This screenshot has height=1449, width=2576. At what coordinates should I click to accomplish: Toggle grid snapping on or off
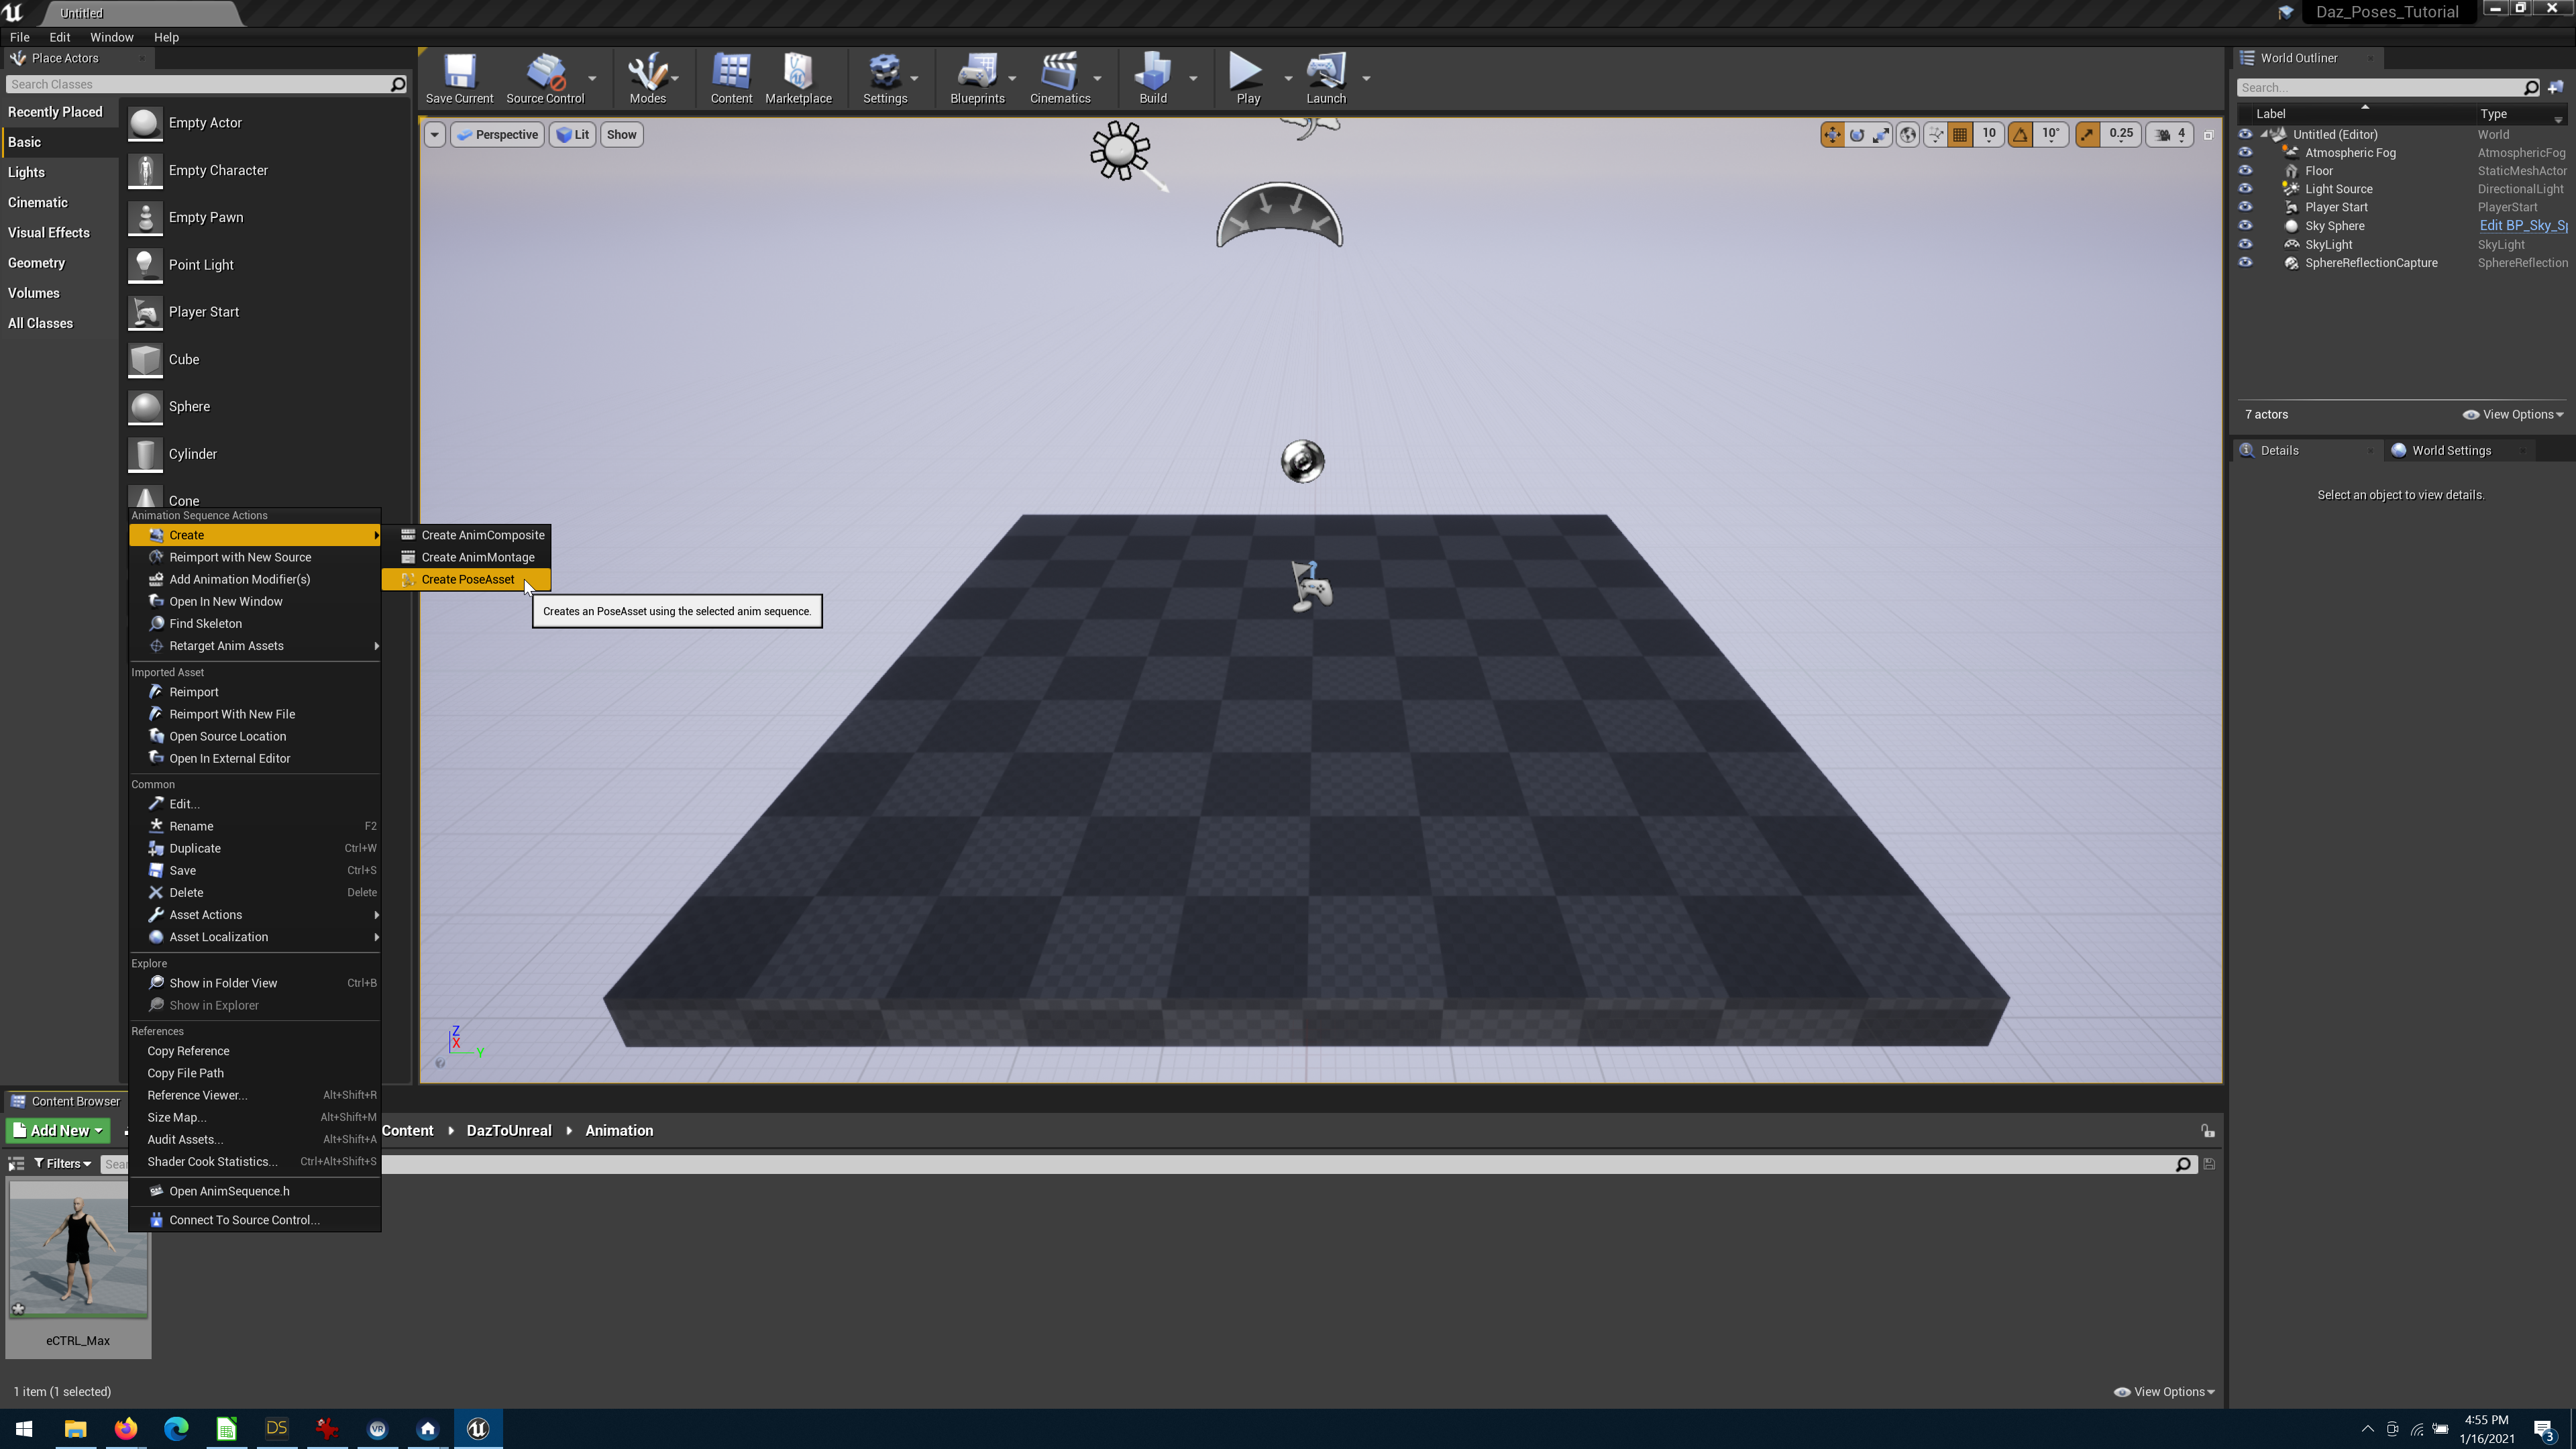coord(1960,134)
